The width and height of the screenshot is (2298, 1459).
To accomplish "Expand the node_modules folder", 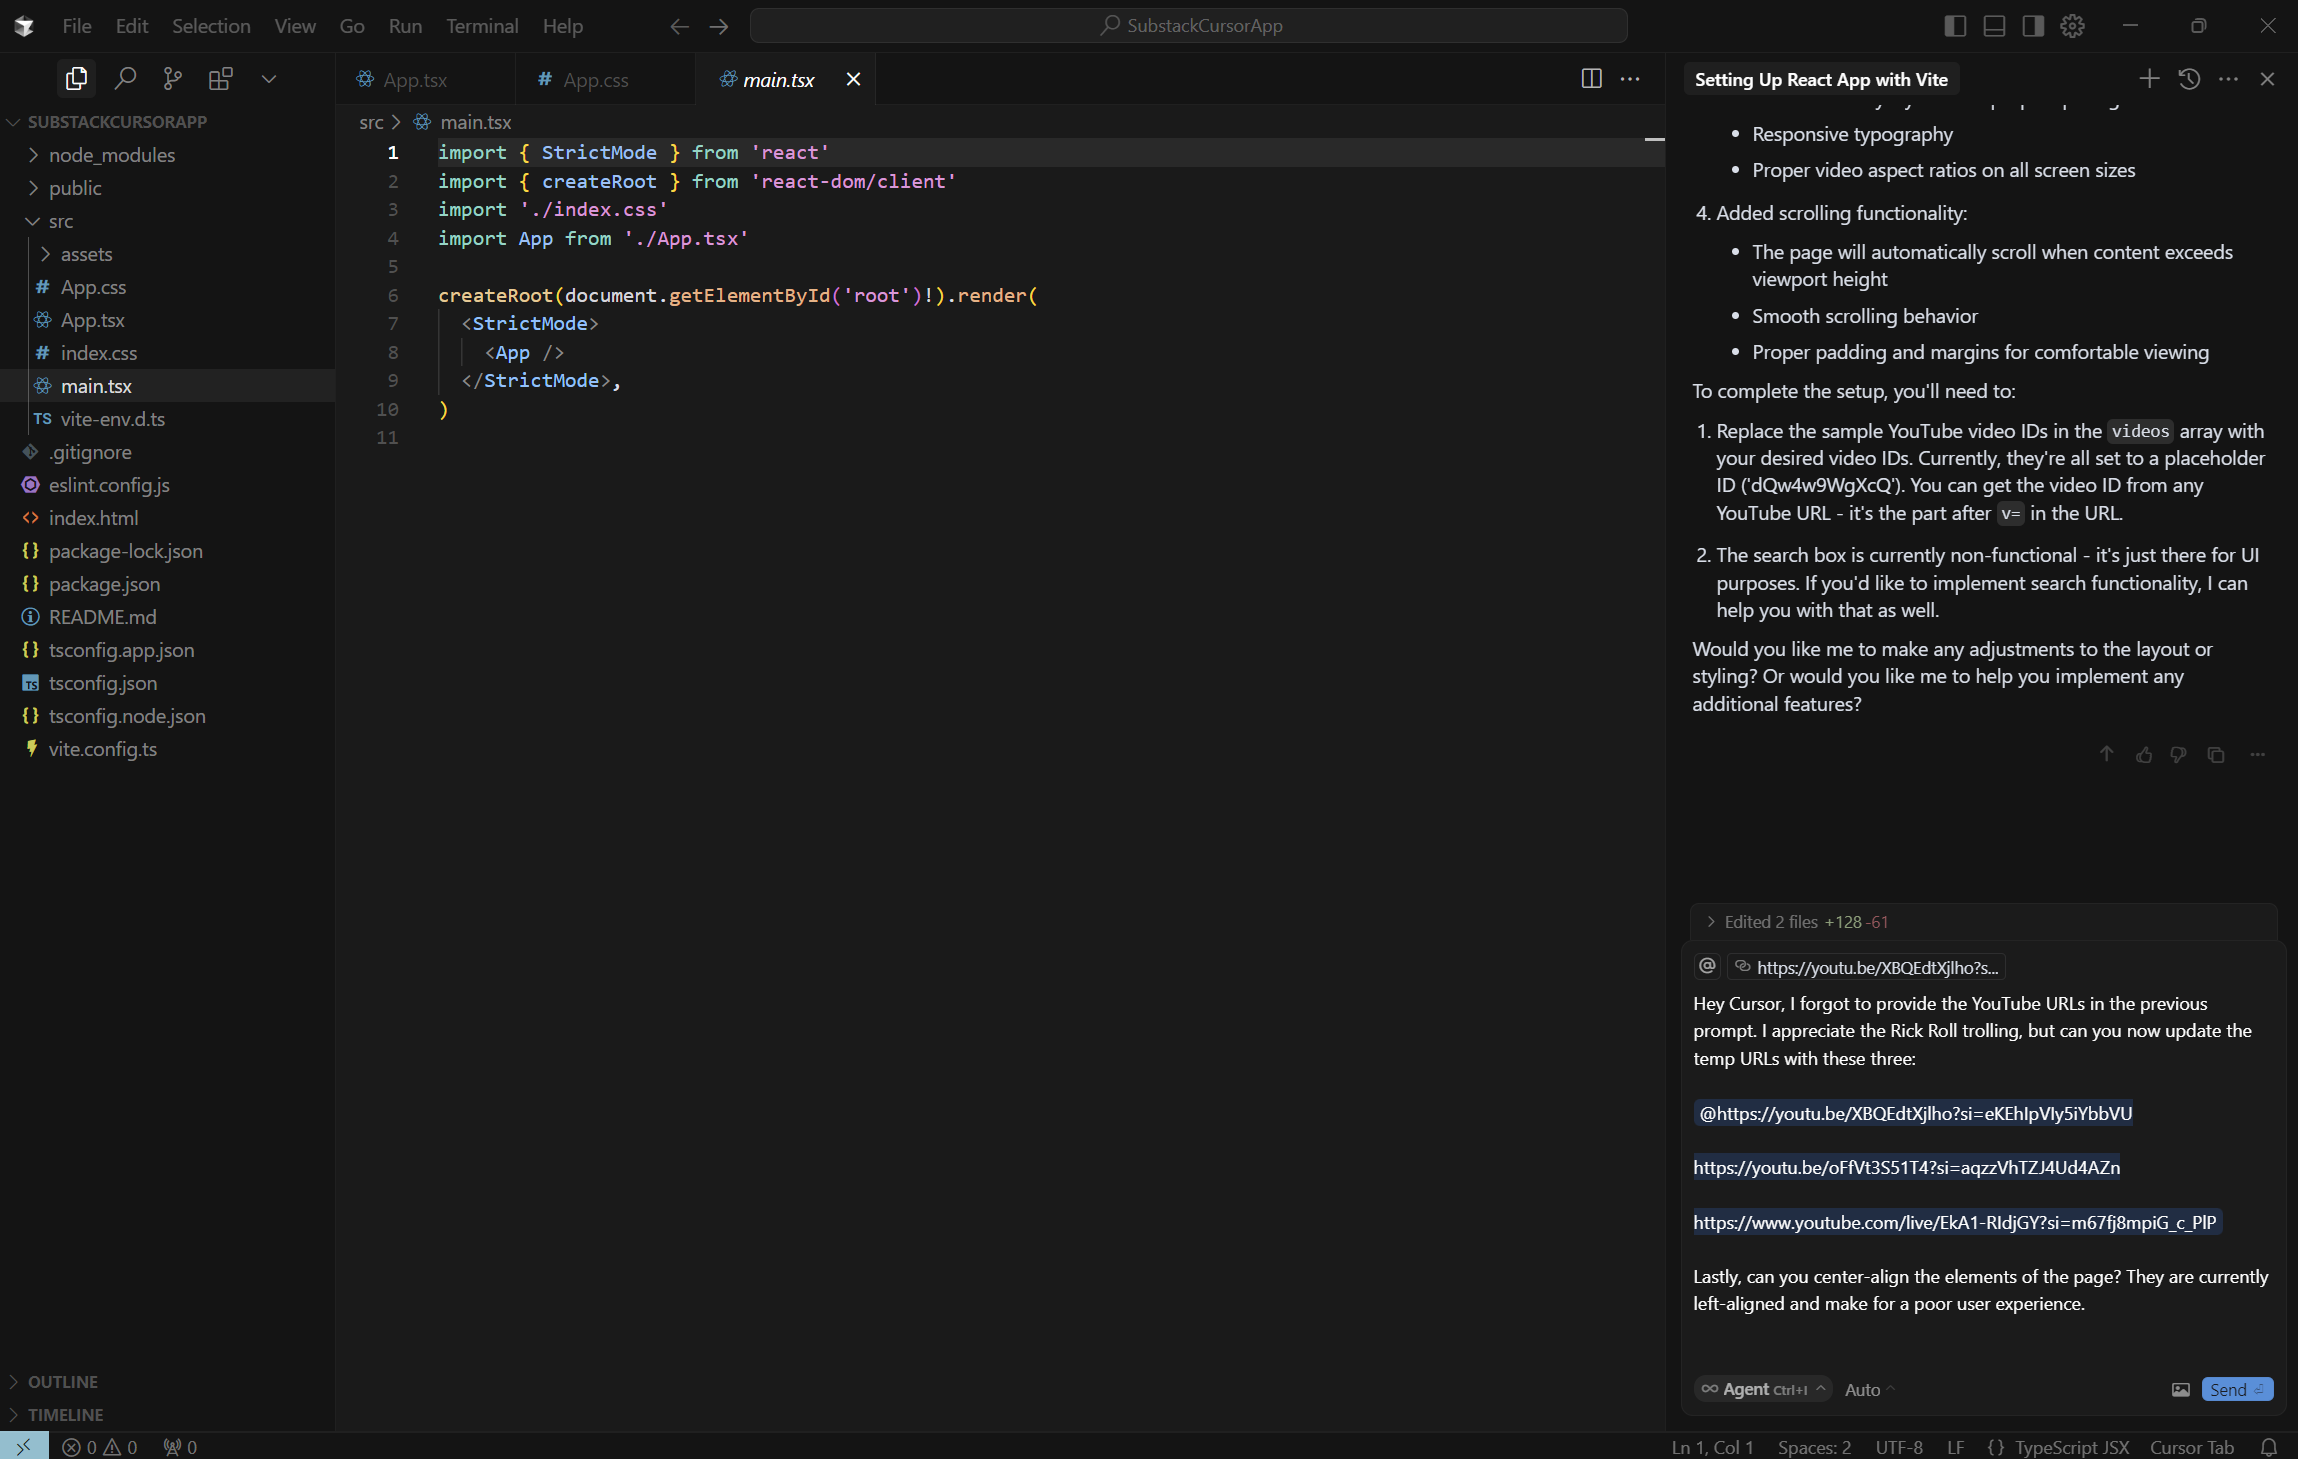I will click(111, 155).
